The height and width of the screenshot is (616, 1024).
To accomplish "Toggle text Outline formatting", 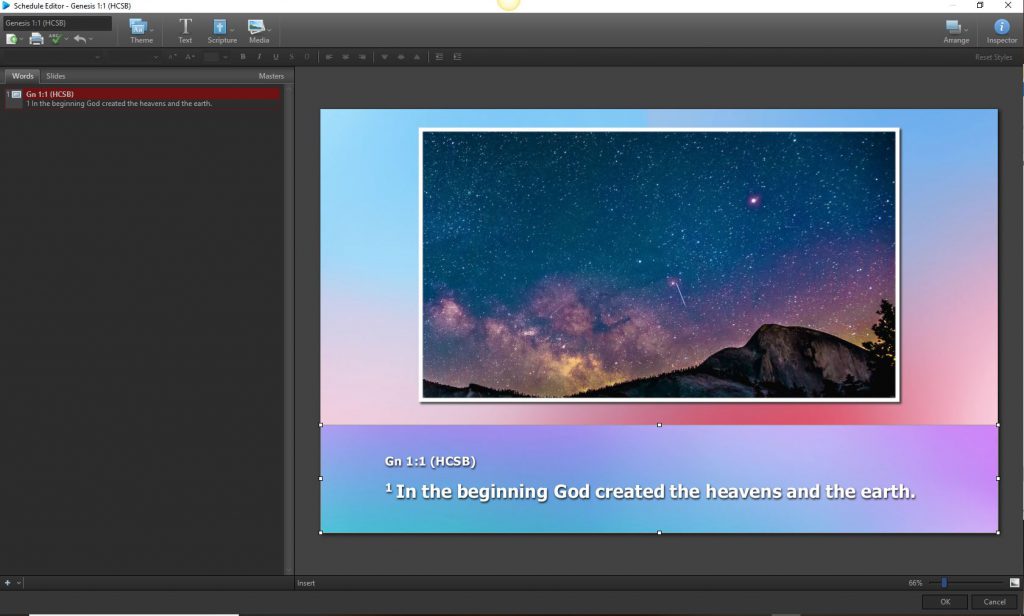I will coord(307,57).
